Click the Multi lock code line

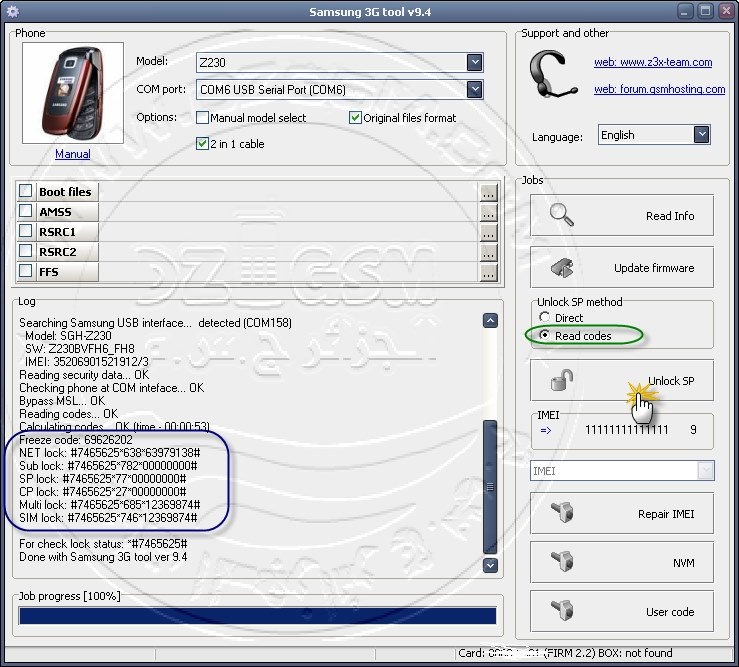pyautogui.click(x=110, y=504)
